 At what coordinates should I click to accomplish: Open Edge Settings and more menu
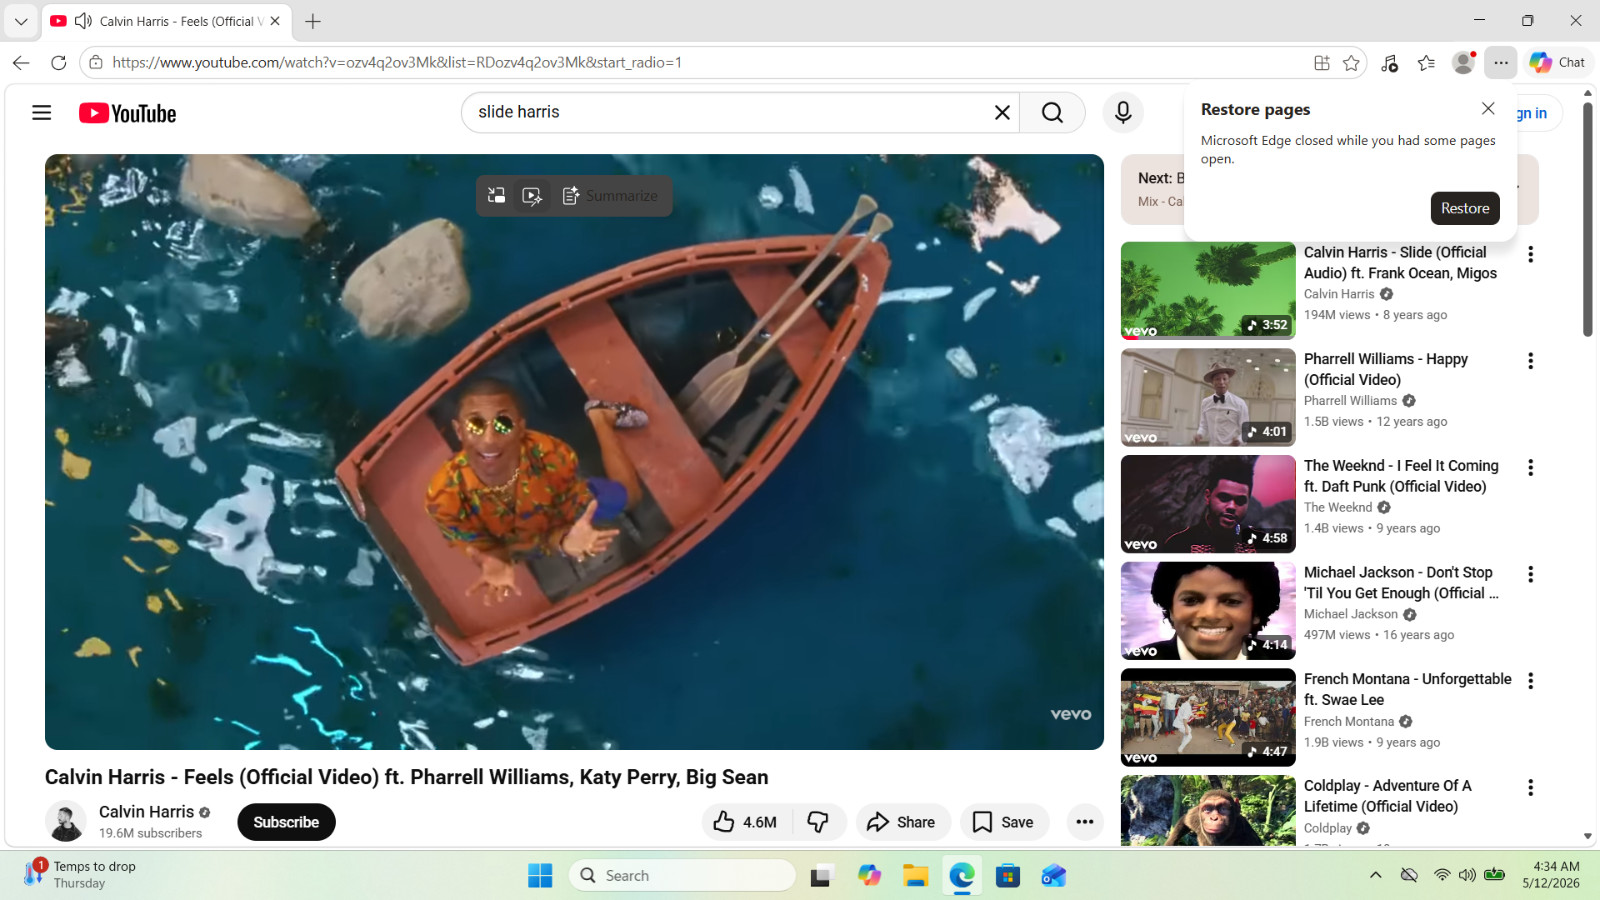coord(1501,62)
